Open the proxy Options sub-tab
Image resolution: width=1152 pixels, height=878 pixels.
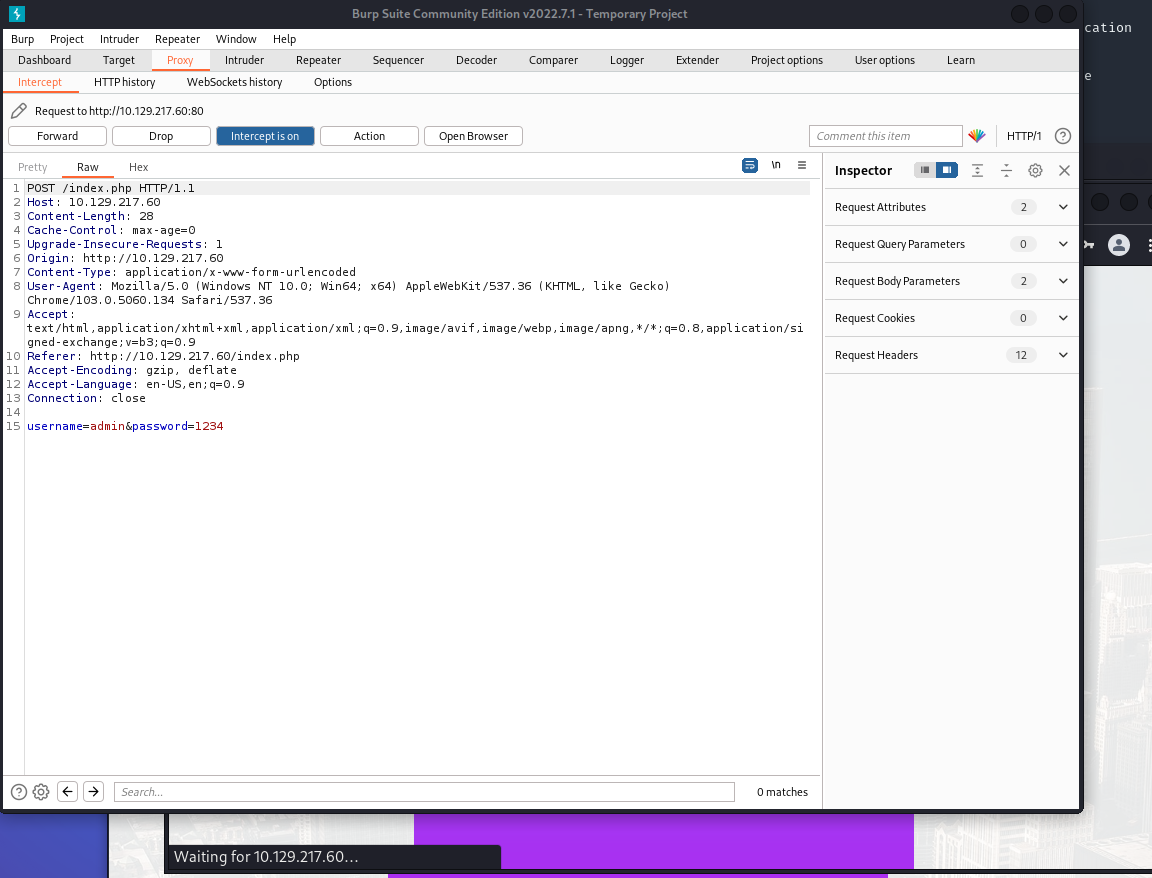click(x=333, y=82)
